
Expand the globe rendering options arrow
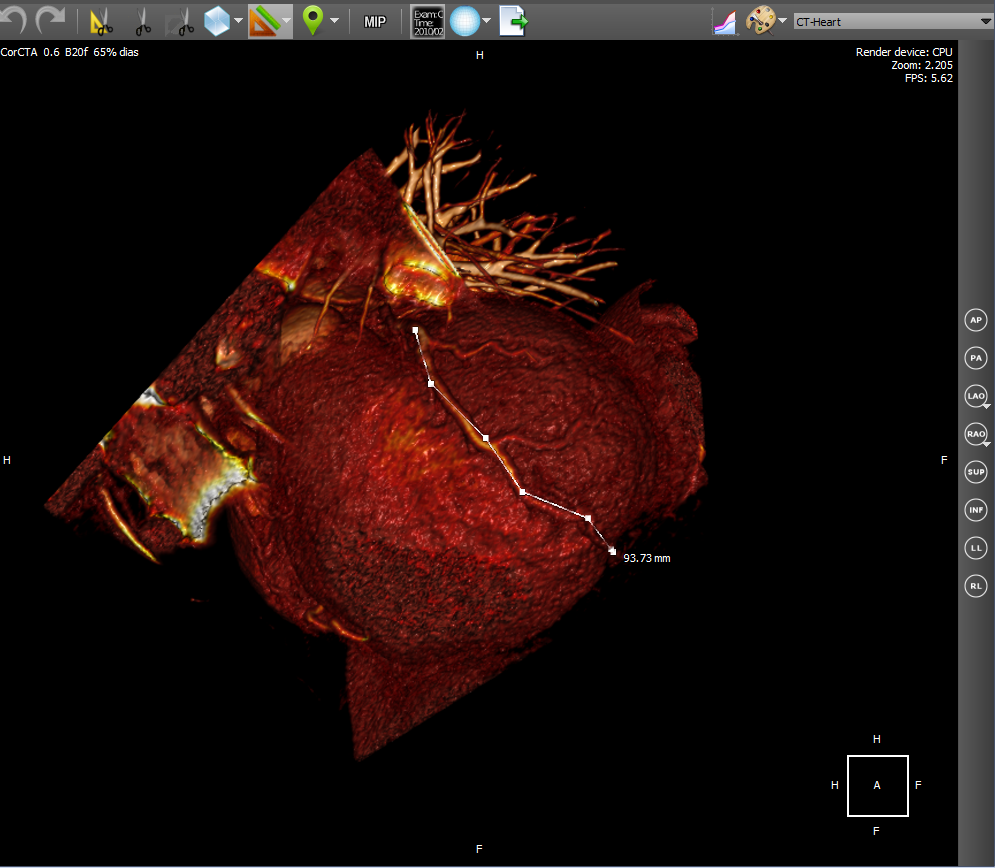tap(487, 21)
